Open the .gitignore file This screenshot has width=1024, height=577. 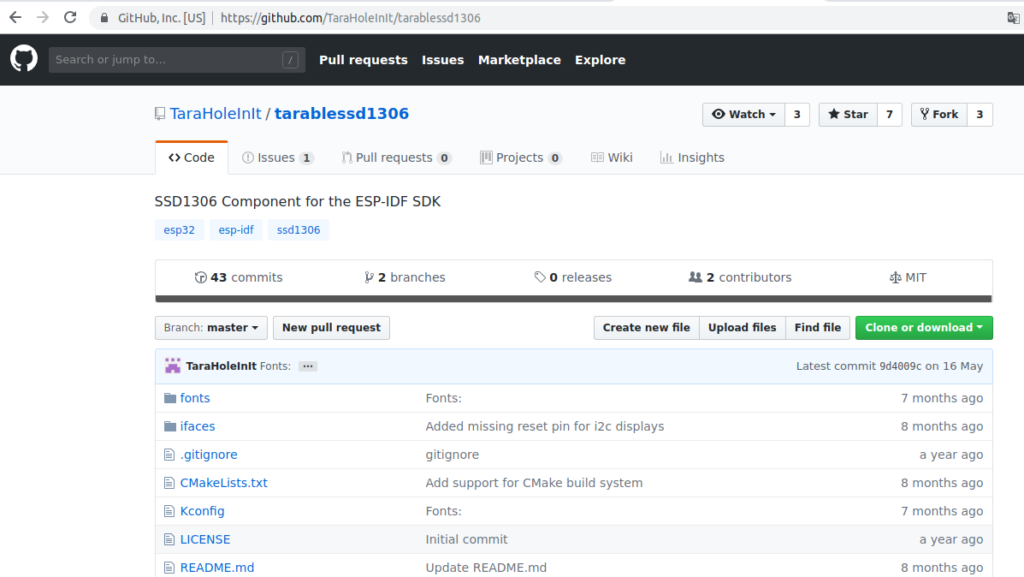209,455
